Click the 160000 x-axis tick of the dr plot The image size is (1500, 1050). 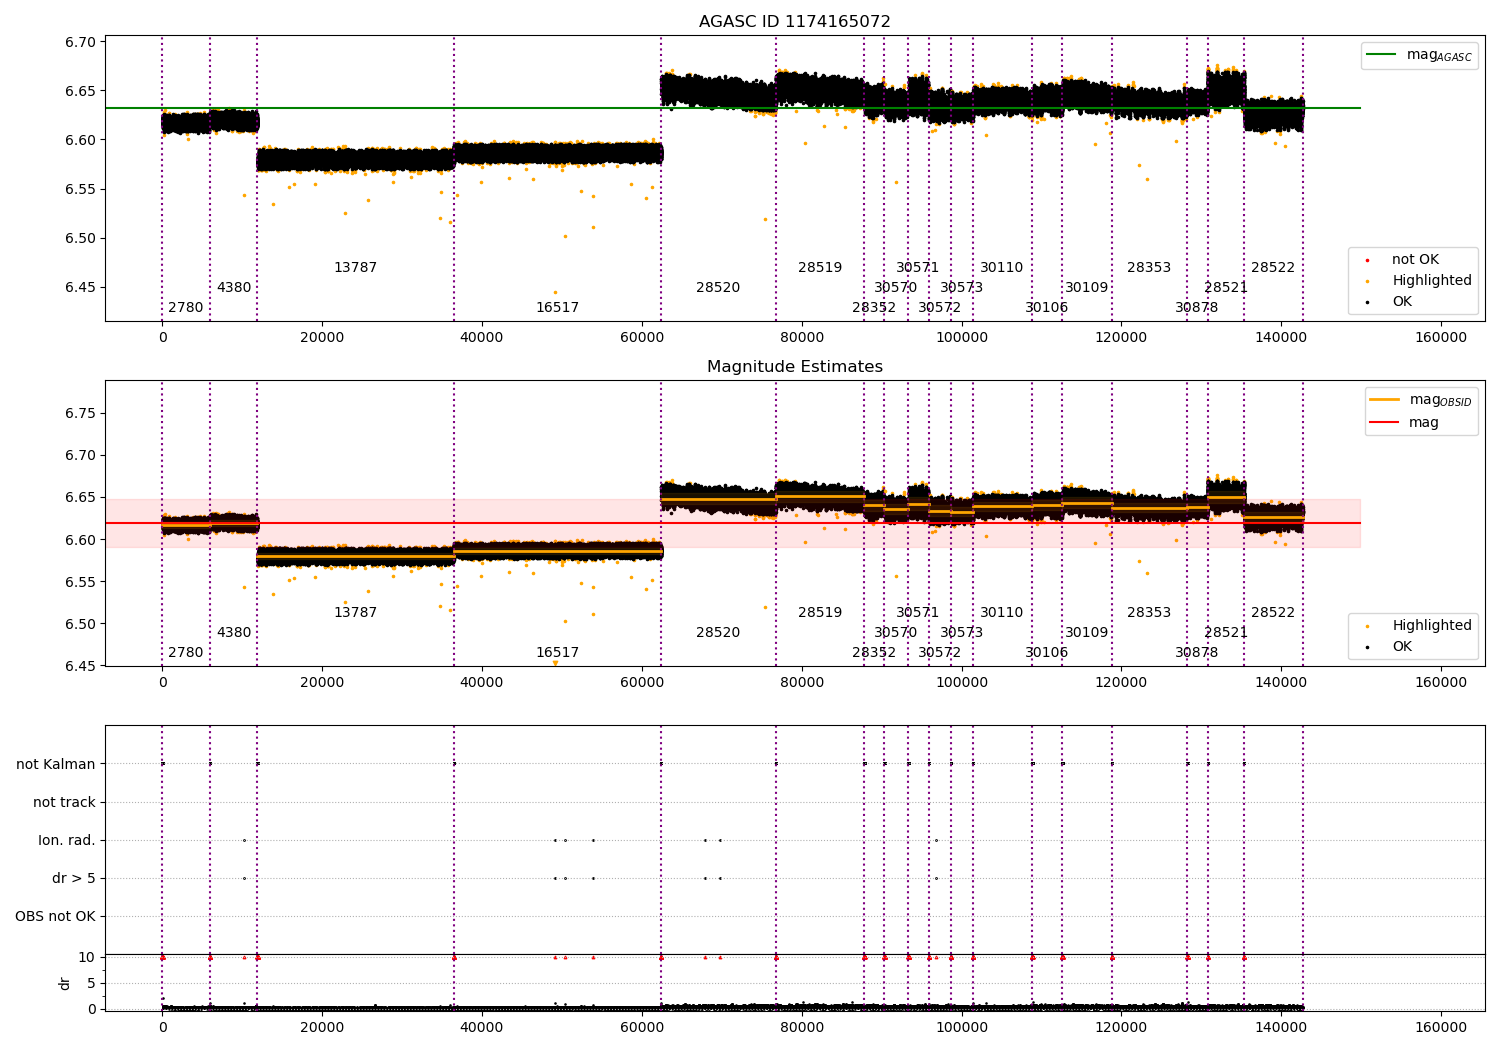pyautogui.click(x=1441, y=1027)
